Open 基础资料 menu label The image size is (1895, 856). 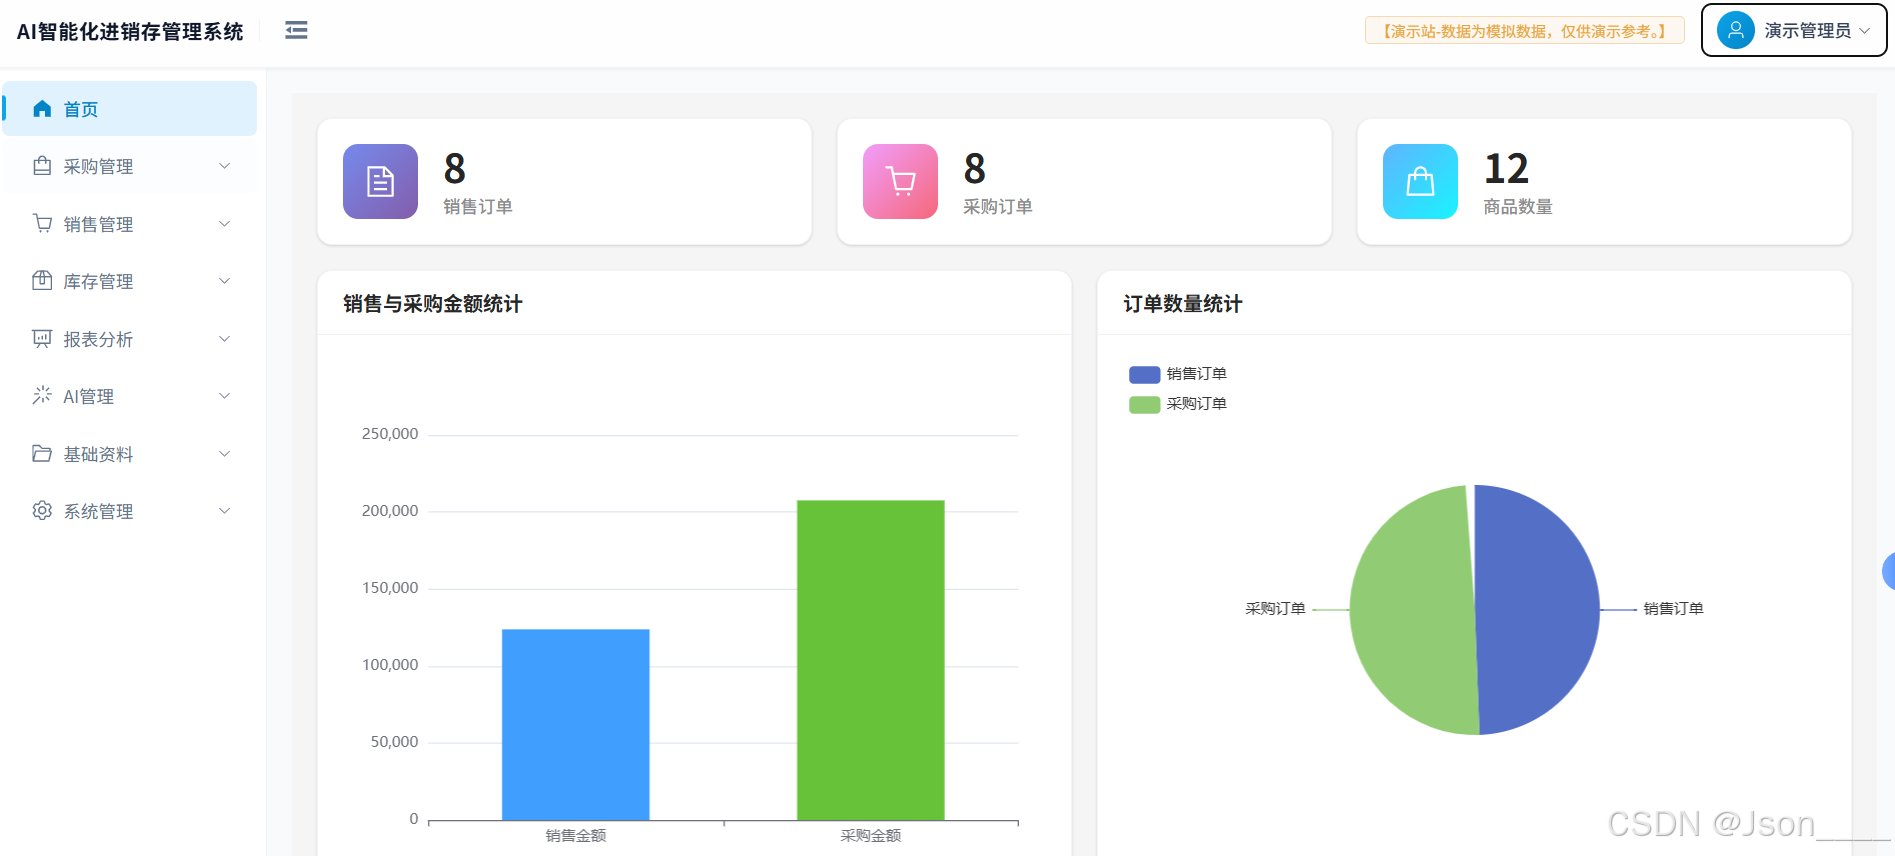[98, 454]
